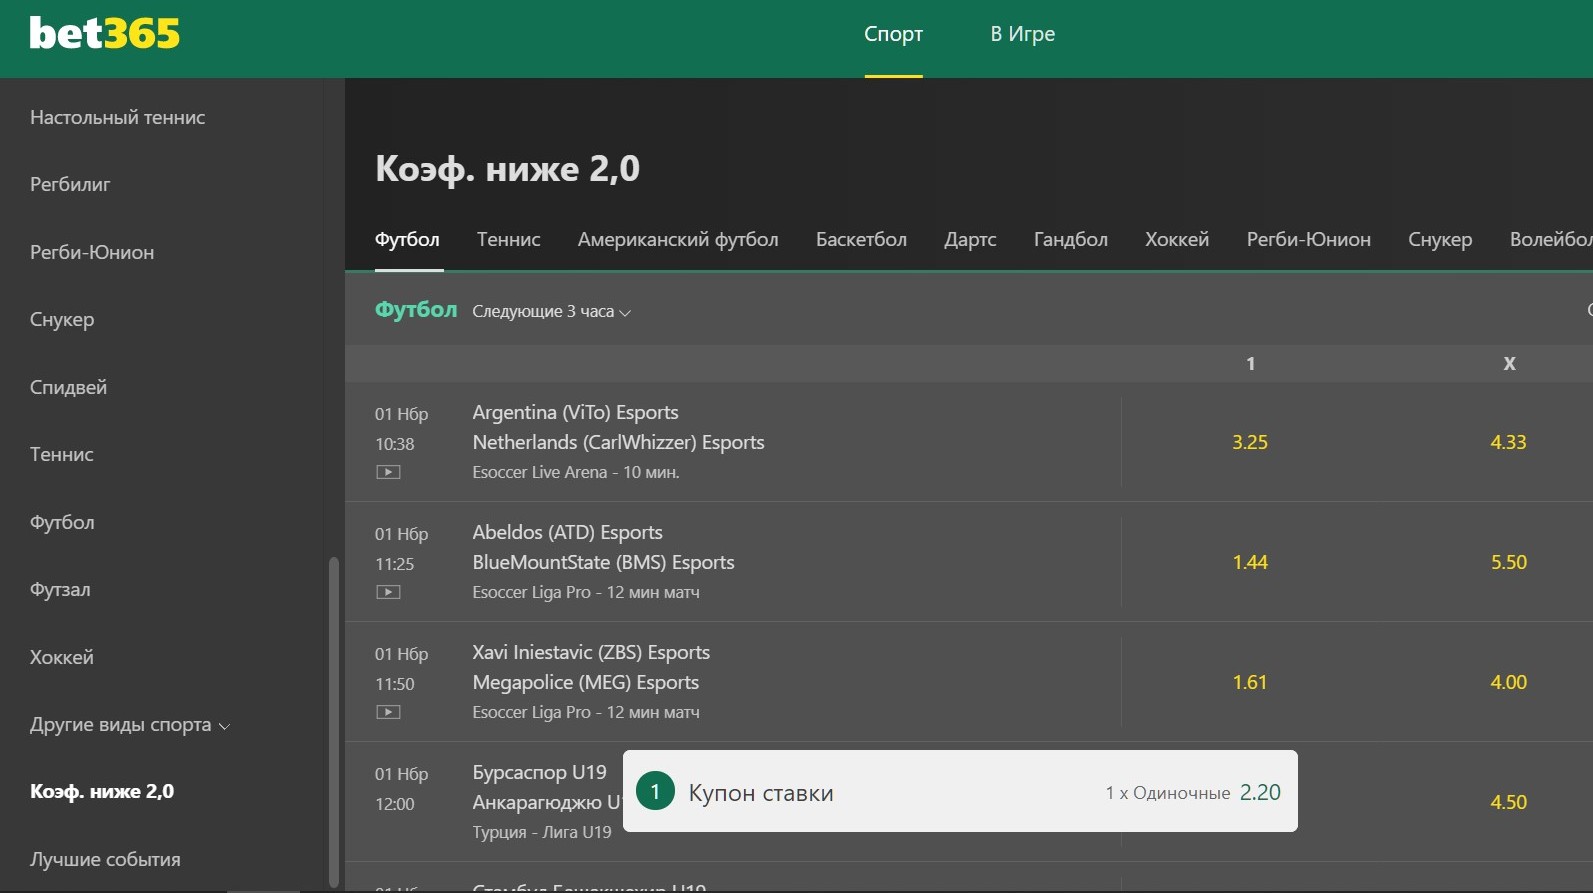Open the Следующие 3 часа time dropdown
The width and height of the screenshot is (1593, 893).
pos(551,312)
